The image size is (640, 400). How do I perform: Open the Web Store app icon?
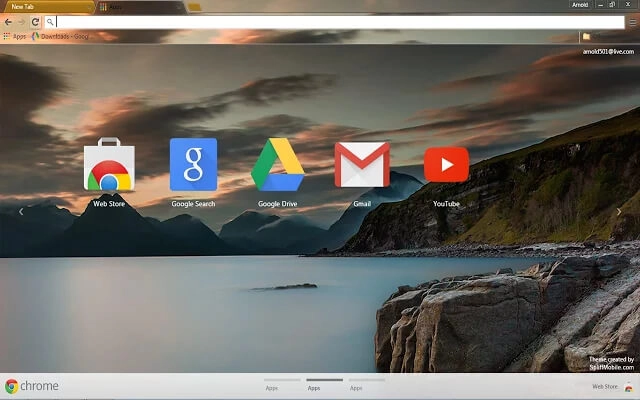[x=109, y=164]
